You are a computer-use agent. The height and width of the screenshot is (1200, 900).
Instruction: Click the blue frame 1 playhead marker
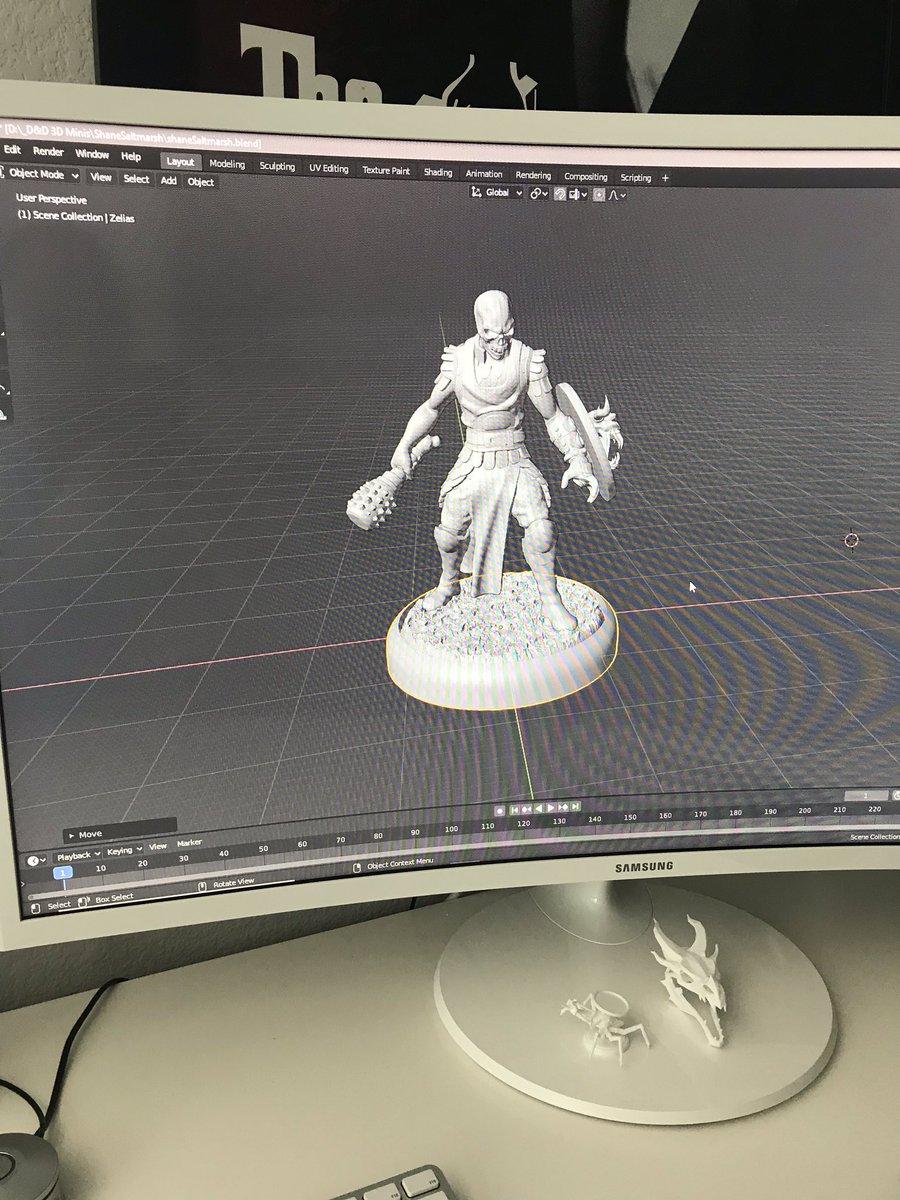63,873
